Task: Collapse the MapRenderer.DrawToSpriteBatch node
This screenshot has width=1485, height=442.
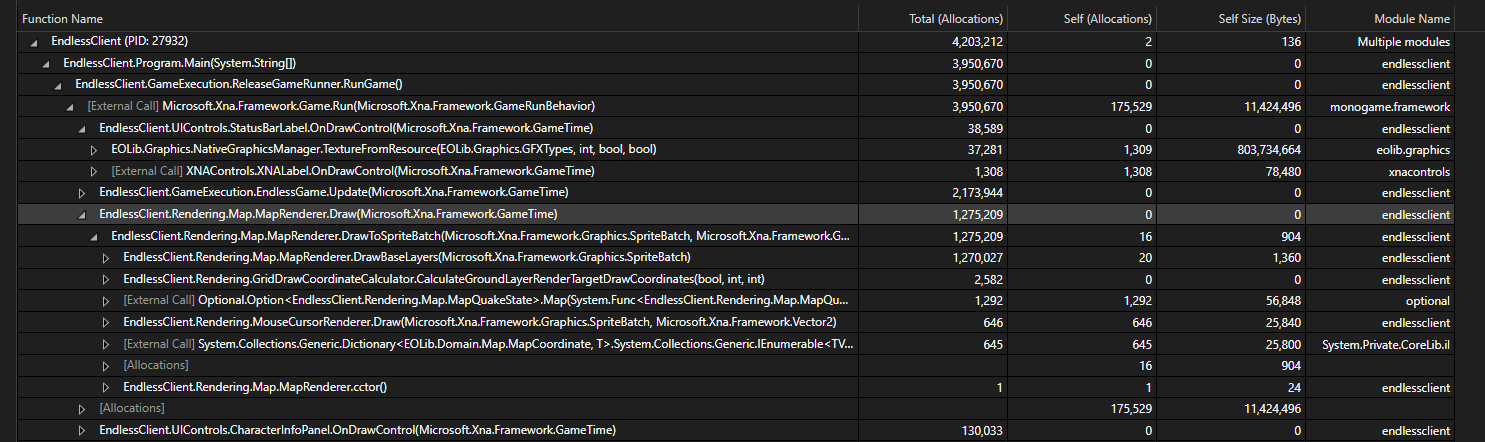Action: (94, 236)
